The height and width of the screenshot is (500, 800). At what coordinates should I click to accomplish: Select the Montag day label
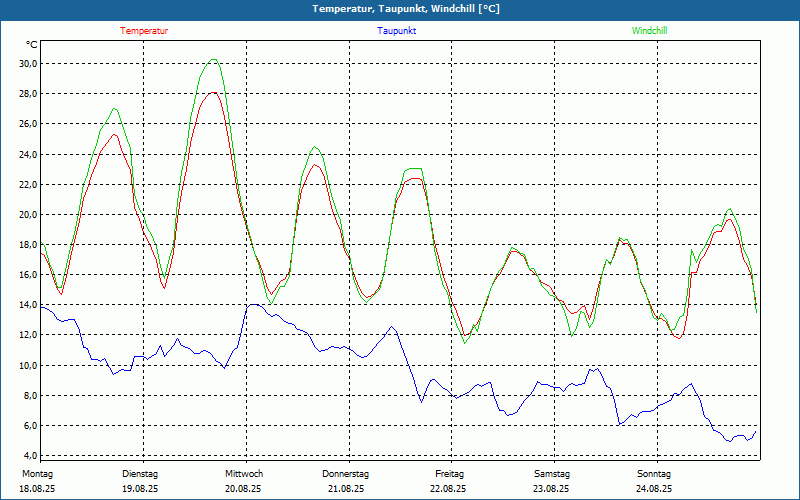click(37, 473)
